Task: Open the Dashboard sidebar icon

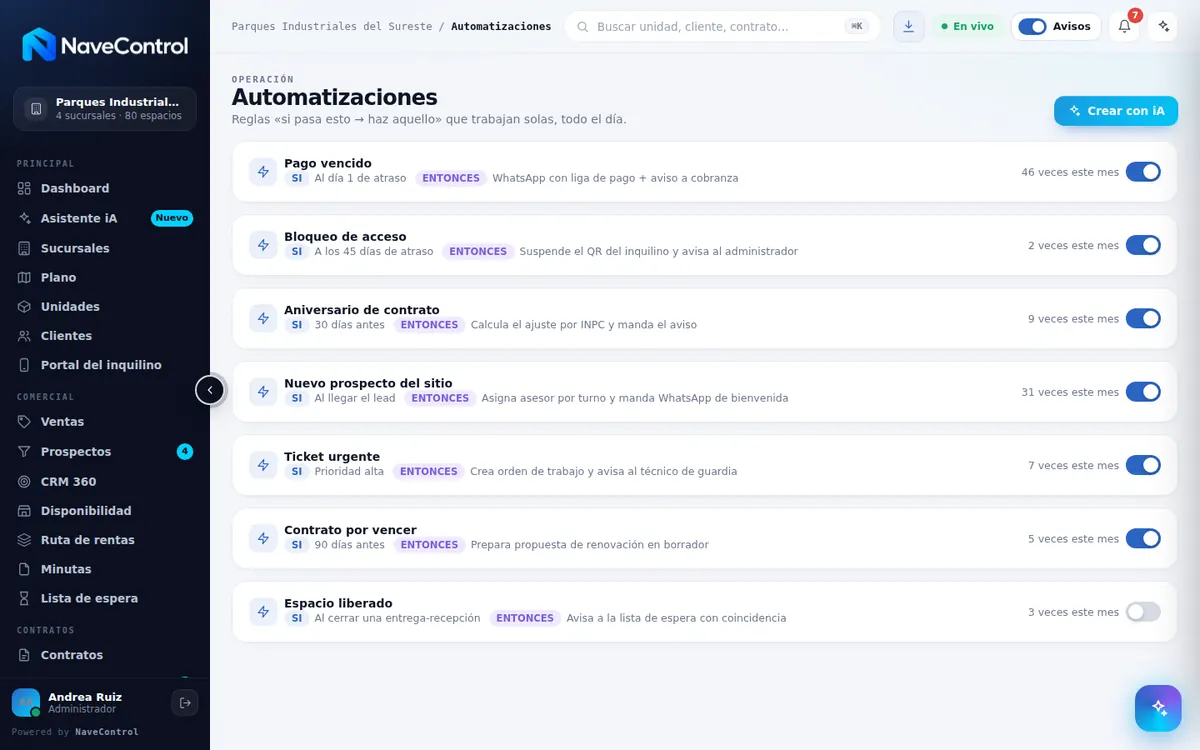Action: tap(25, 188)
